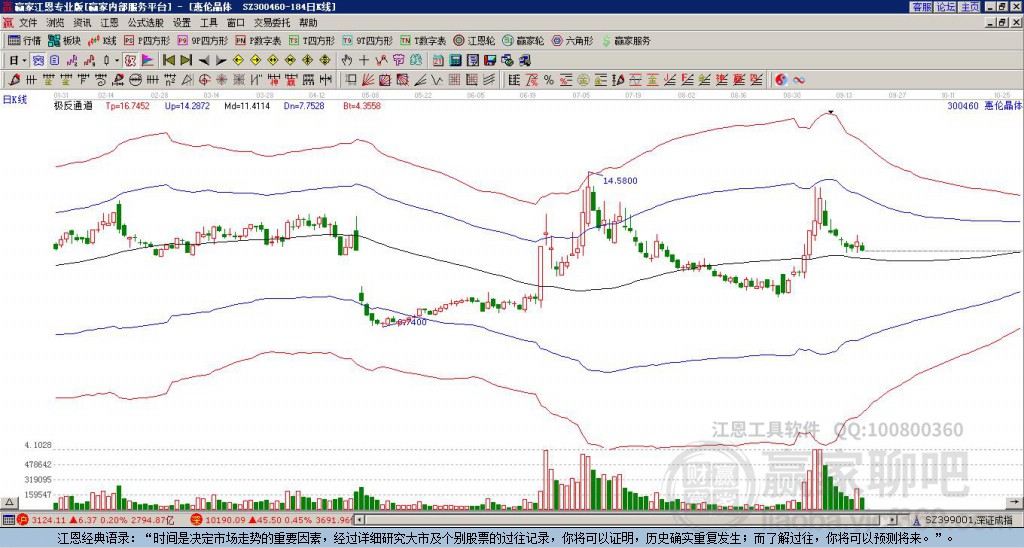Click the 客服 button in title bar
This screenshot has height=548, width=1024.
(921, 7)
